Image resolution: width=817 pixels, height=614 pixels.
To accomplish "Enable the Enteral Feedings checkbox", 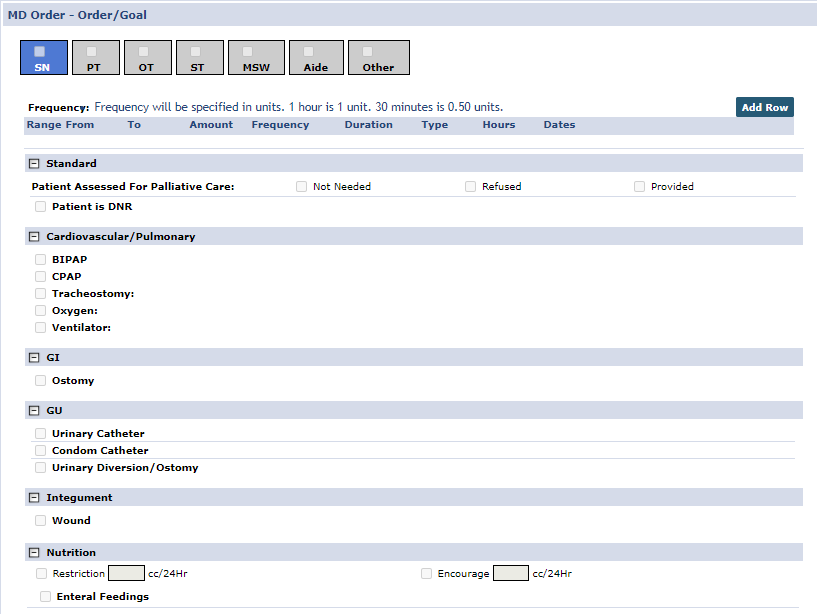I will point(45,596).
